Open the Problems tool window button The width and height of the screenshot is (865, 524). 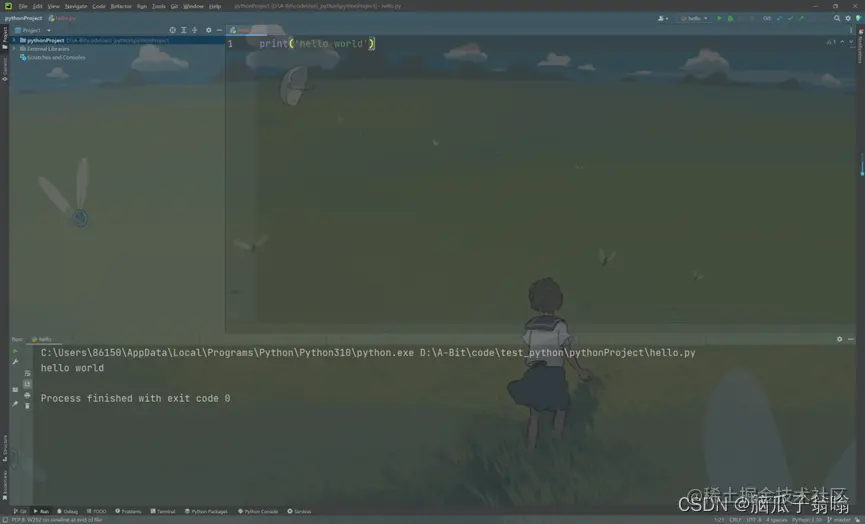click(129, 511)
